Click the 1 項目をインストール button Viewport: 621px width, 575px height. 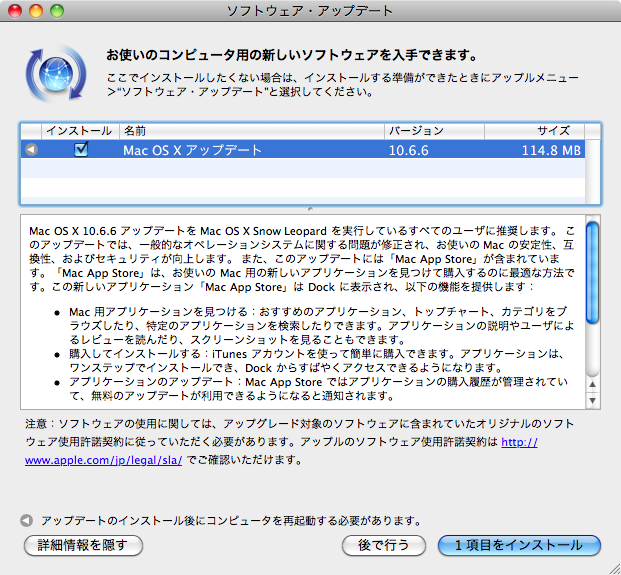tap(519, 545)
